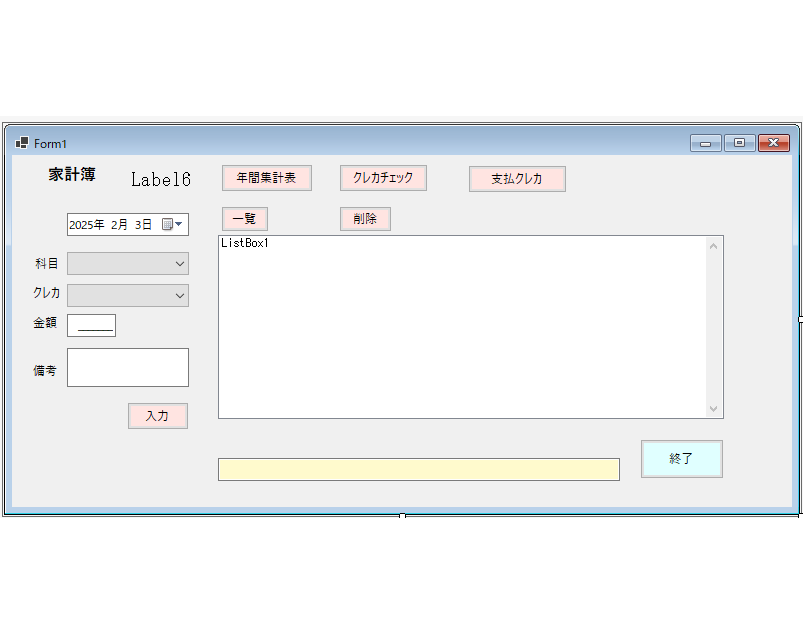Click the listbox scroll up arrow

click(x=713, y=246)
